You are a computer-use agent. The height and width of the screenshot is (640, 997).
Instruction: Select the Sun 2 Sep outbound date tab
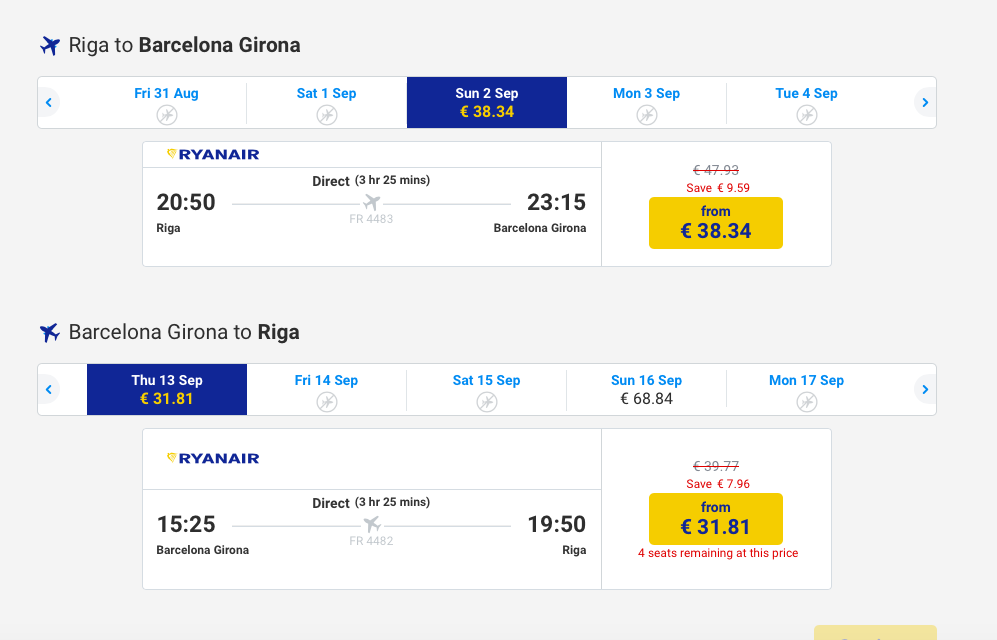486,102
